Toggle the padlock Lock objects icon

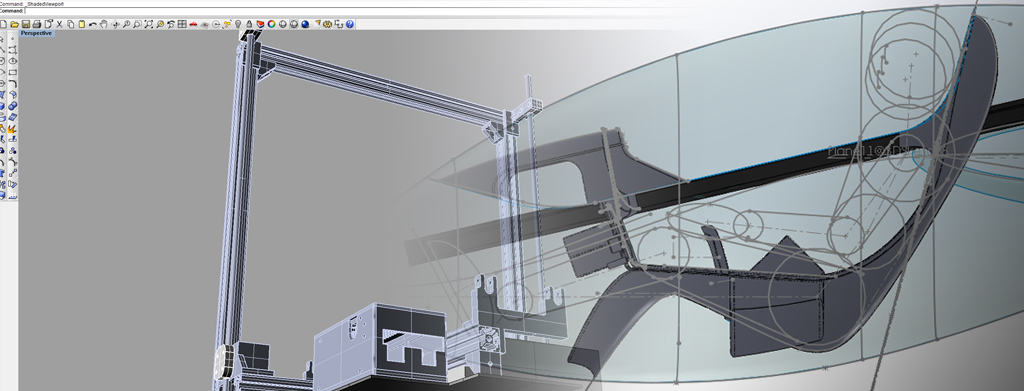[249, 24]
